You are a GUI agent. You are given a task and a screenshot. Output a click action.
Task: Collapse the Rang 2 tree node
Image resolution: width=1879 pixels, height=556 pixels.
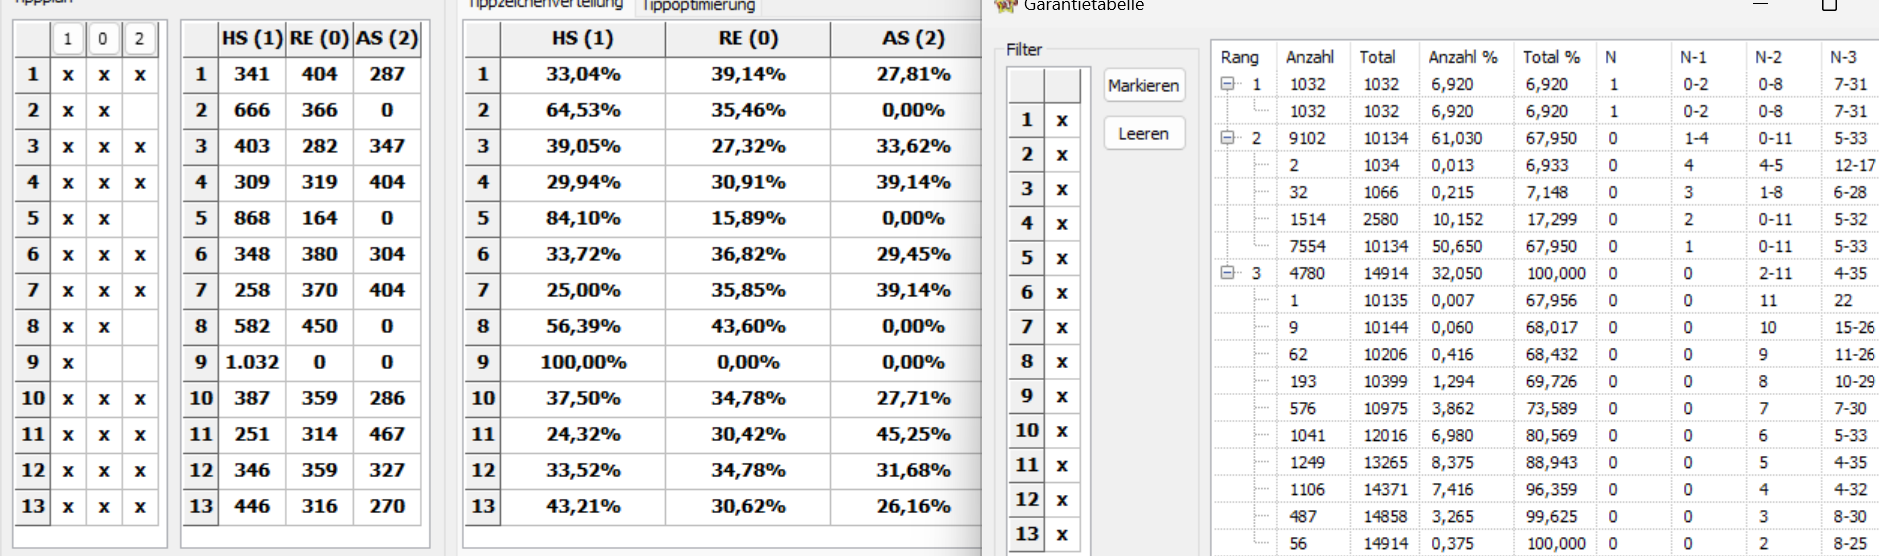point(1228,138)
